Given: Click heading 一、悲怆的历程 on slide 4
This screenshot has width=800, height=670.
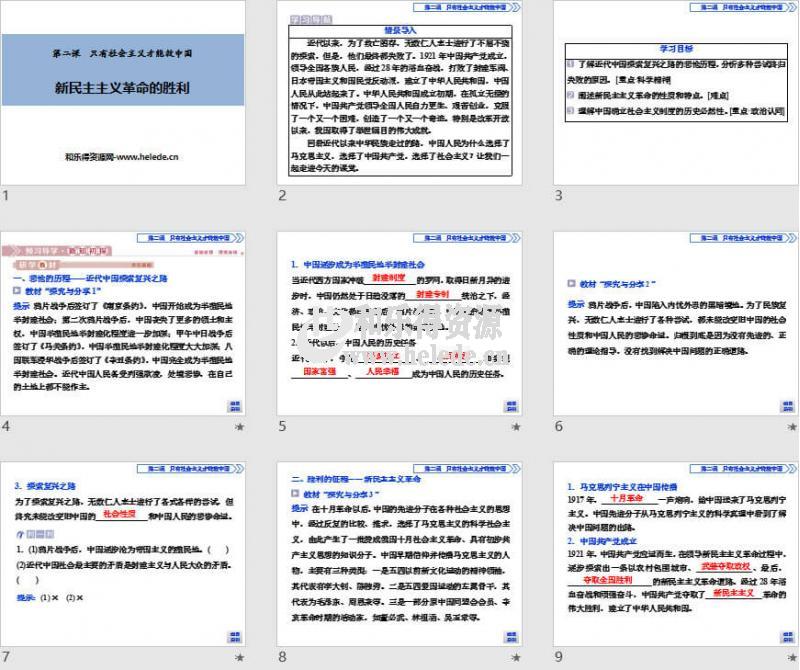Looking at the screenshot, I should (x=90, y=279).
